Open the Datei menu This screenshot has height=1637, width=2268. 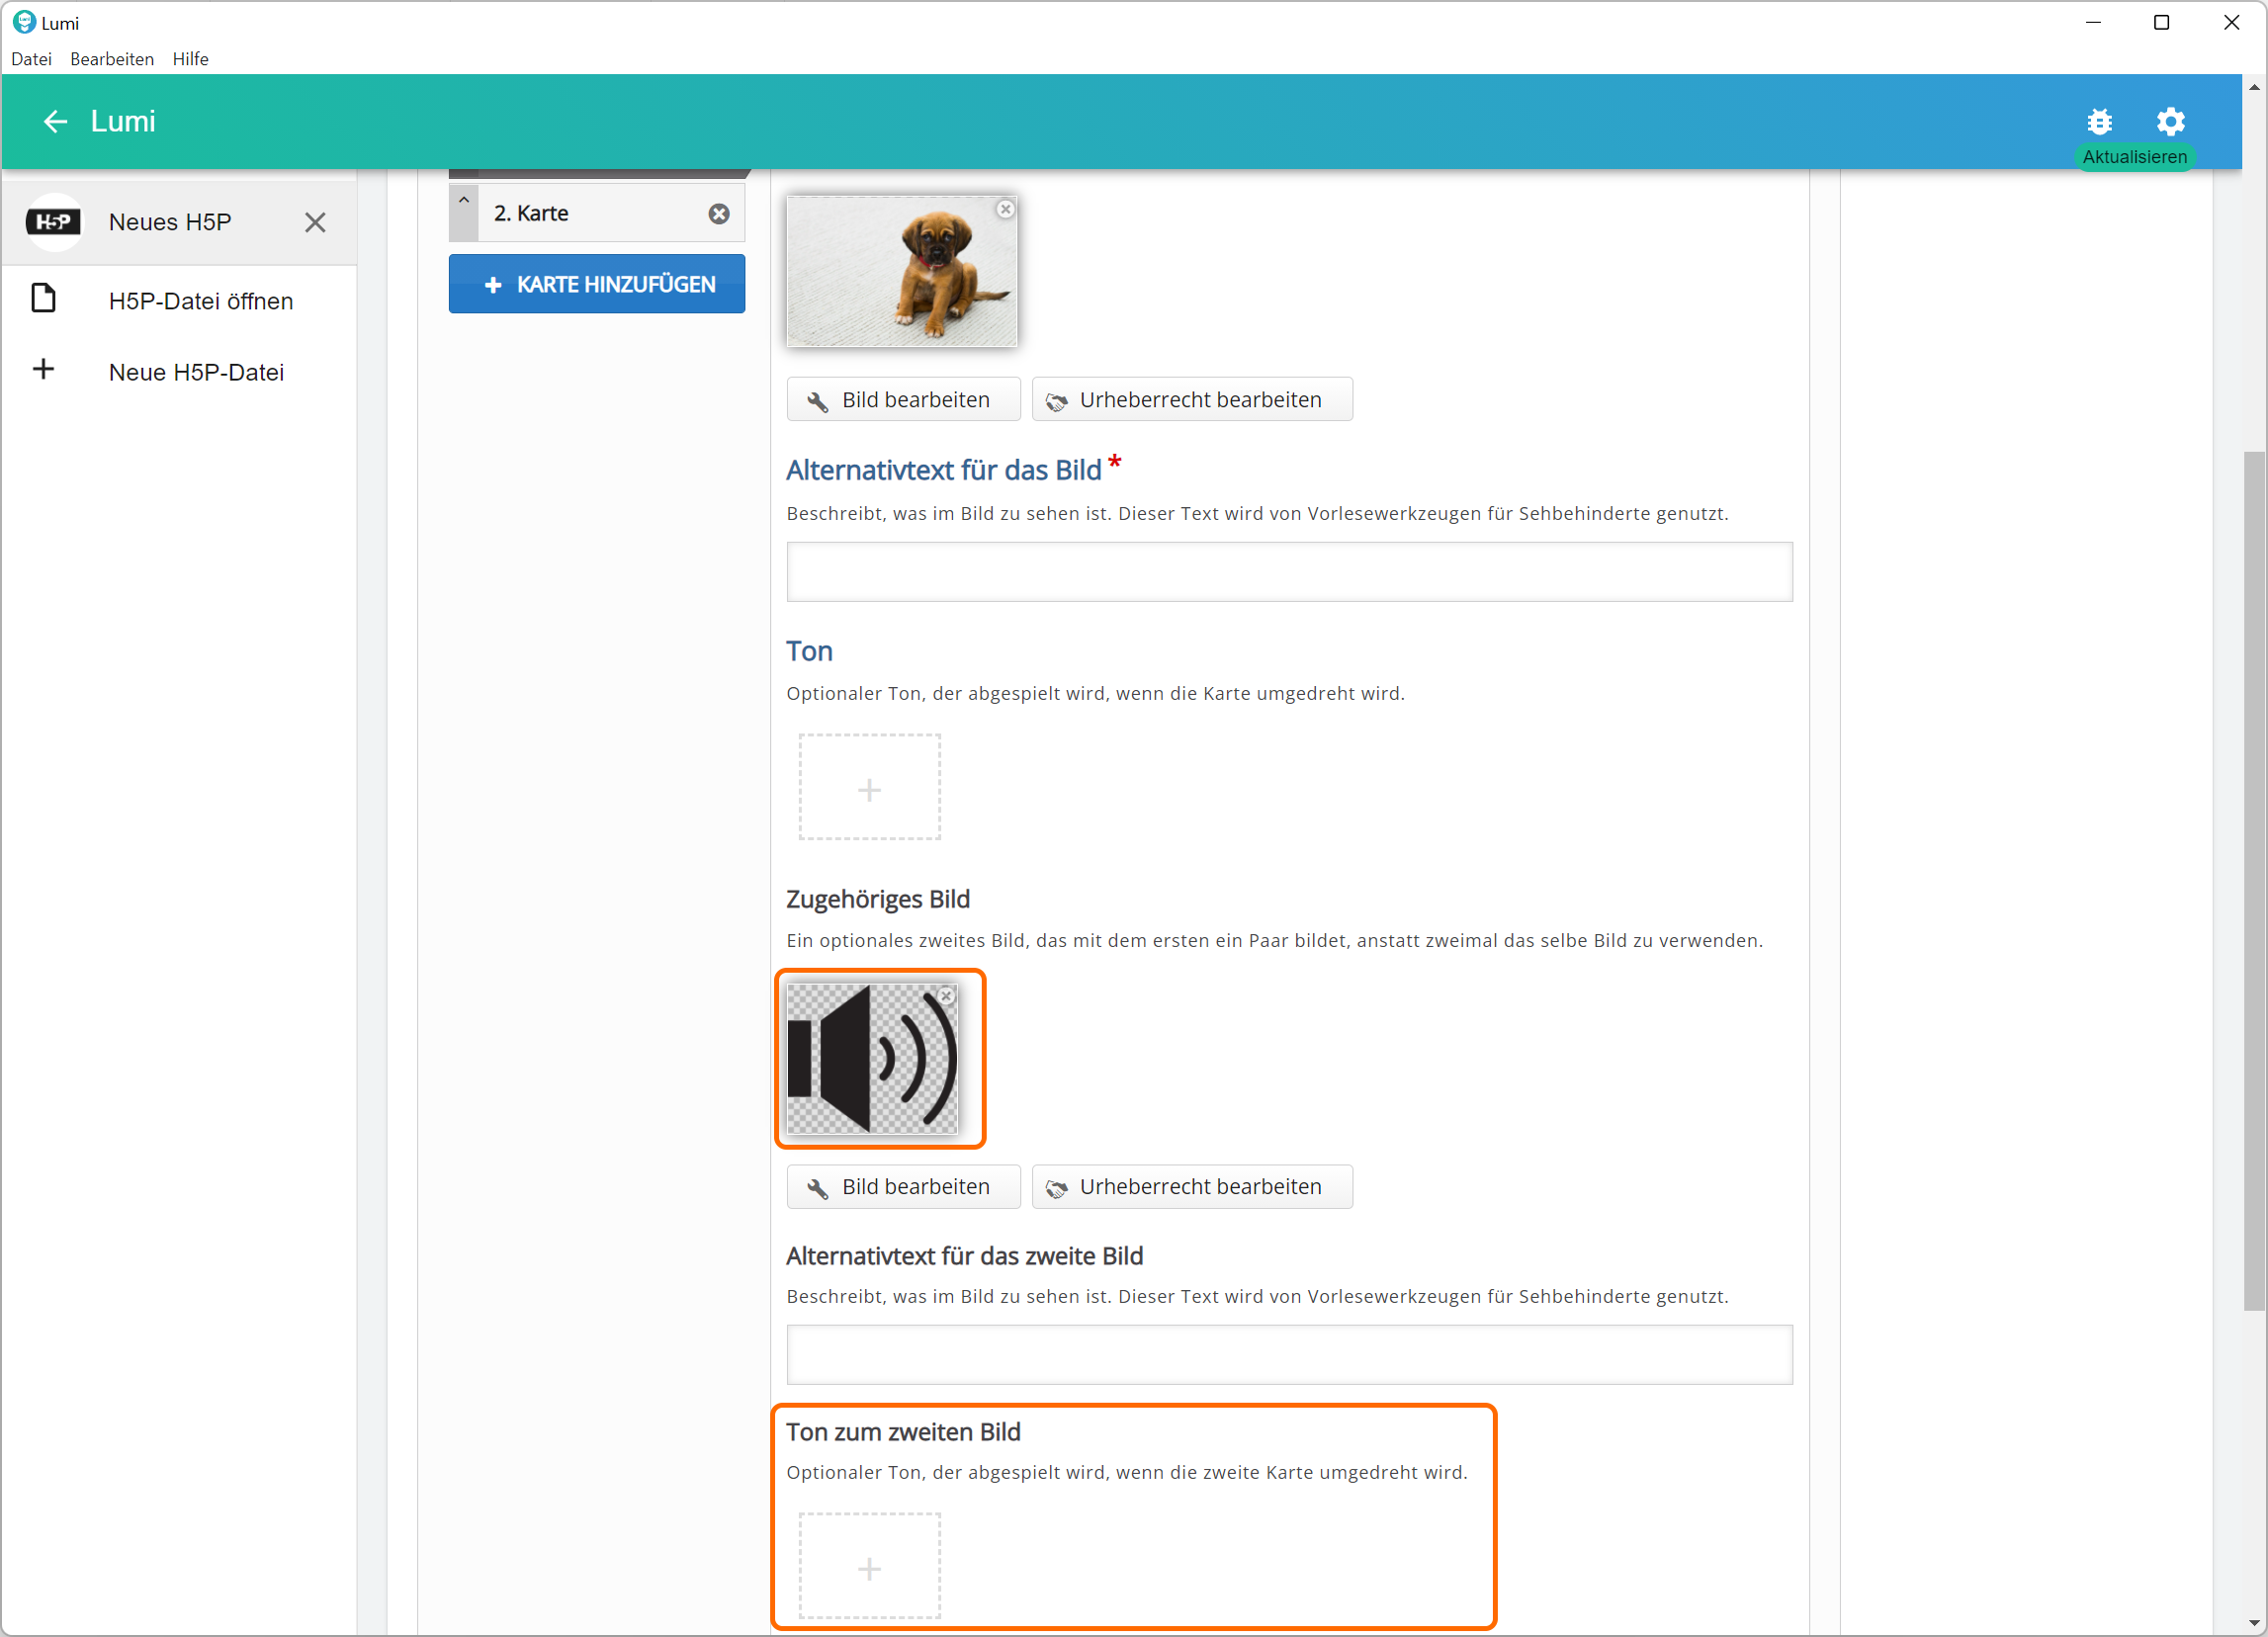tap(31, 59)
